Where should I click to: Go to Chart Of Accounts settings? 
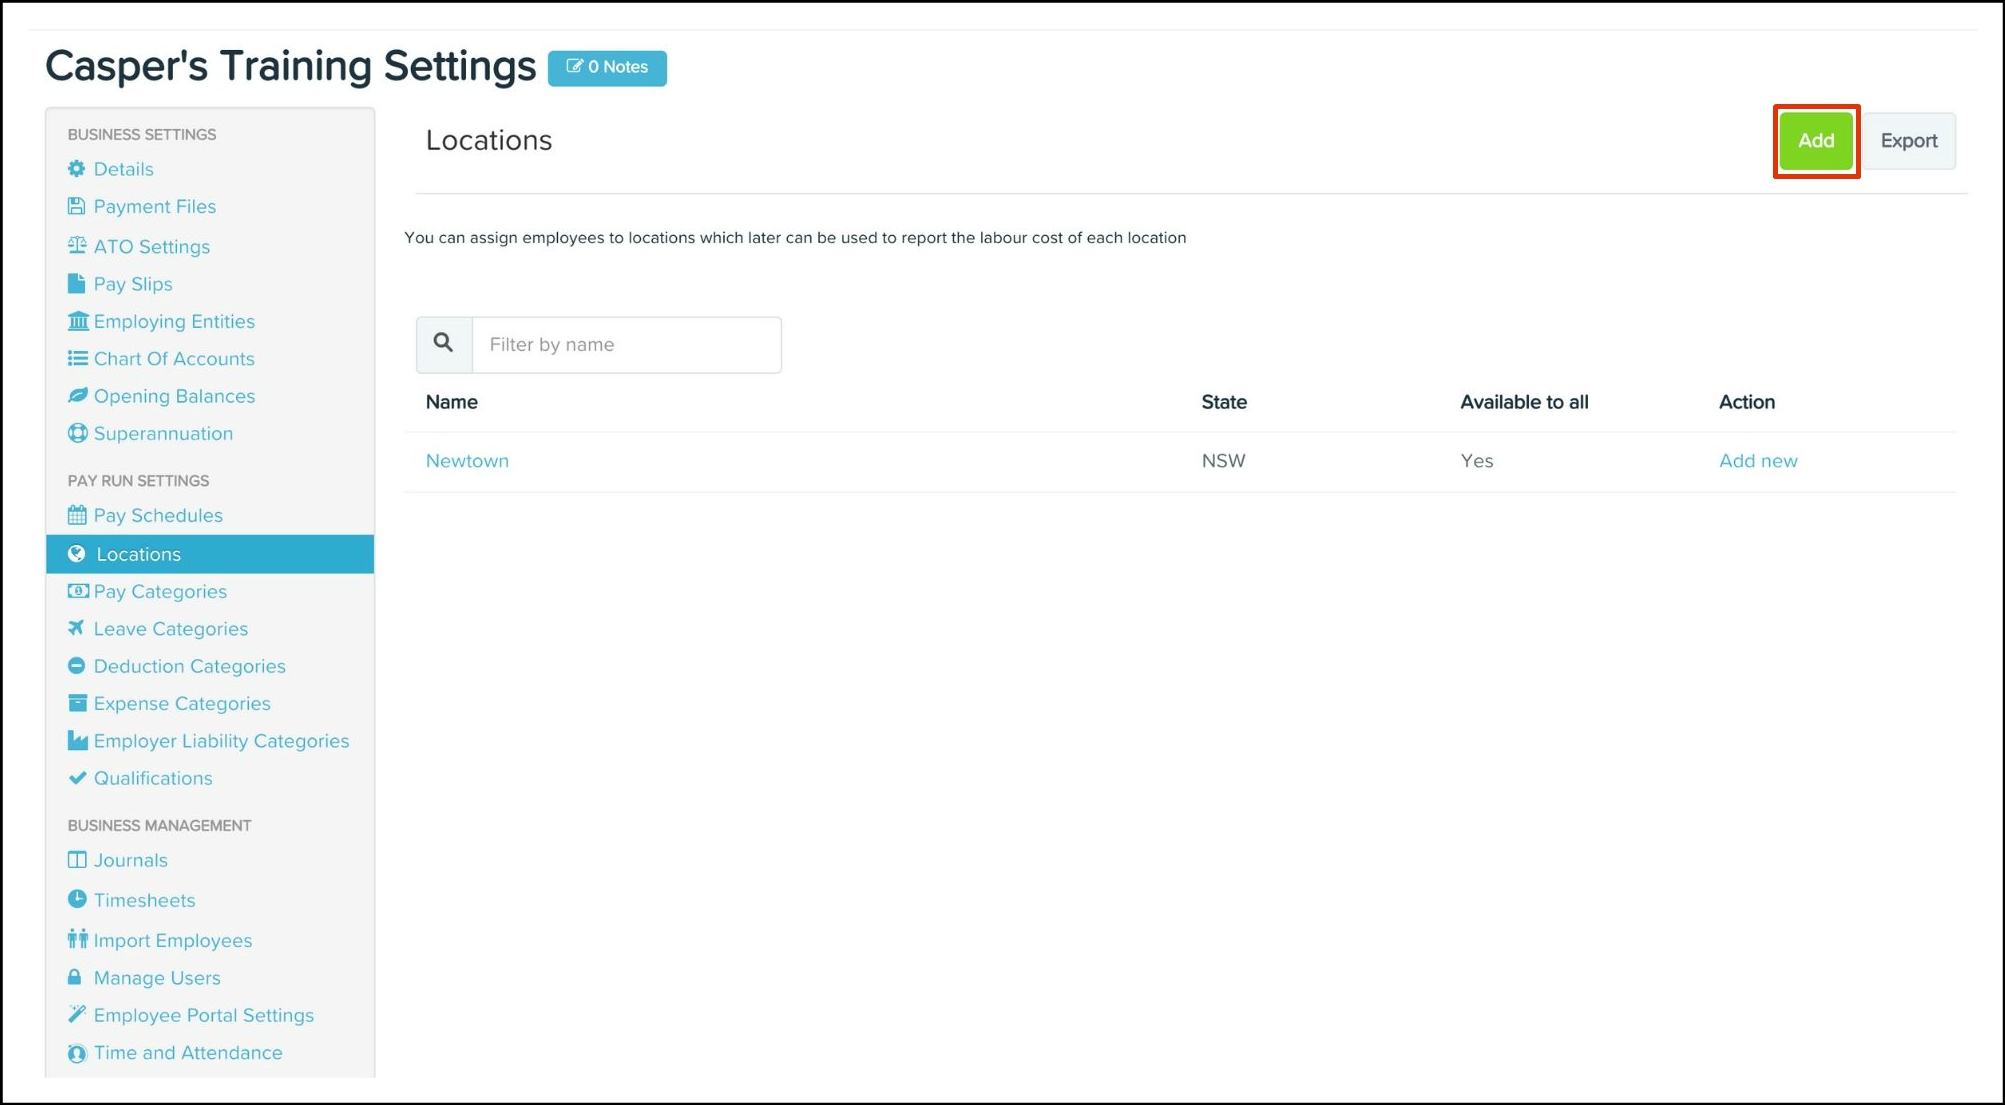click(174, 359)
